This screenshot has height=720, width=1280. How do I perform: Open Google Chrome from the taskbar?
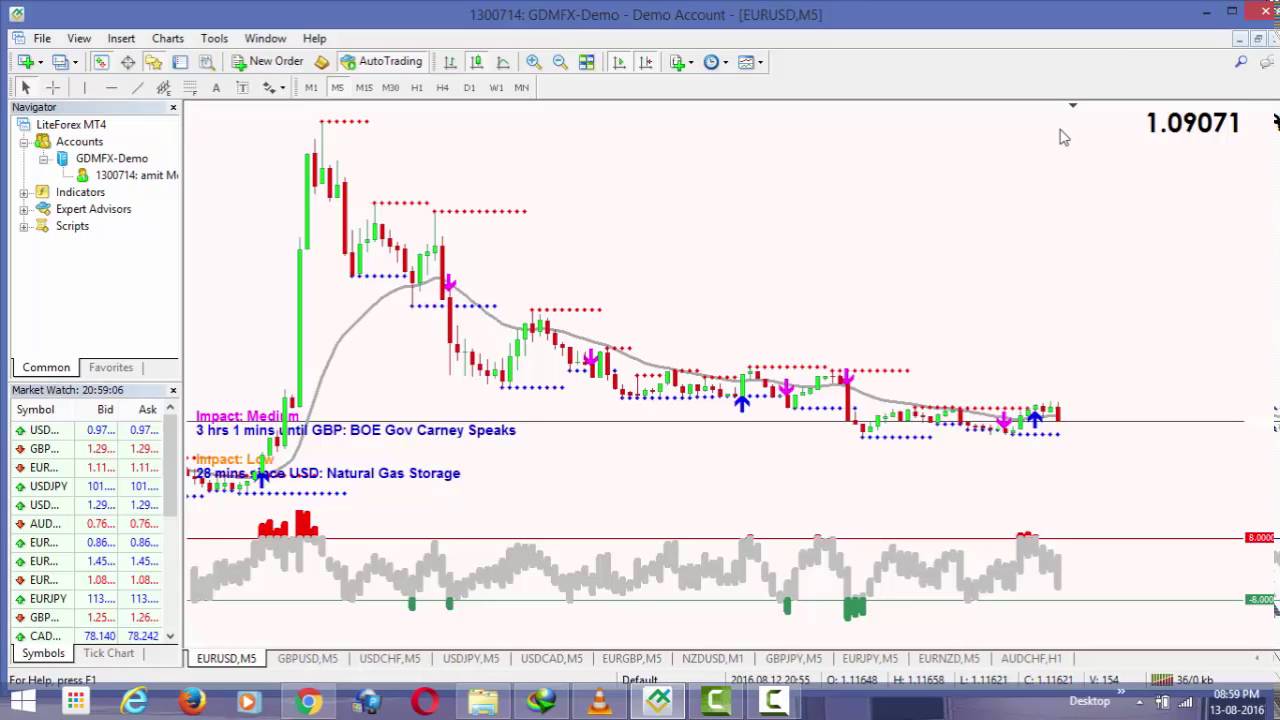(308, 702)
